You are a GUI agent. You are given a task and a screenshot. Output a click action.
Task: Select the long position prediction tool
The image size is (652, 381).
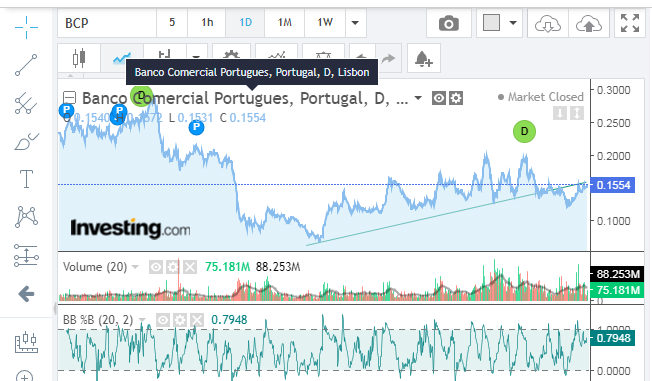click(x=26, y=255)
